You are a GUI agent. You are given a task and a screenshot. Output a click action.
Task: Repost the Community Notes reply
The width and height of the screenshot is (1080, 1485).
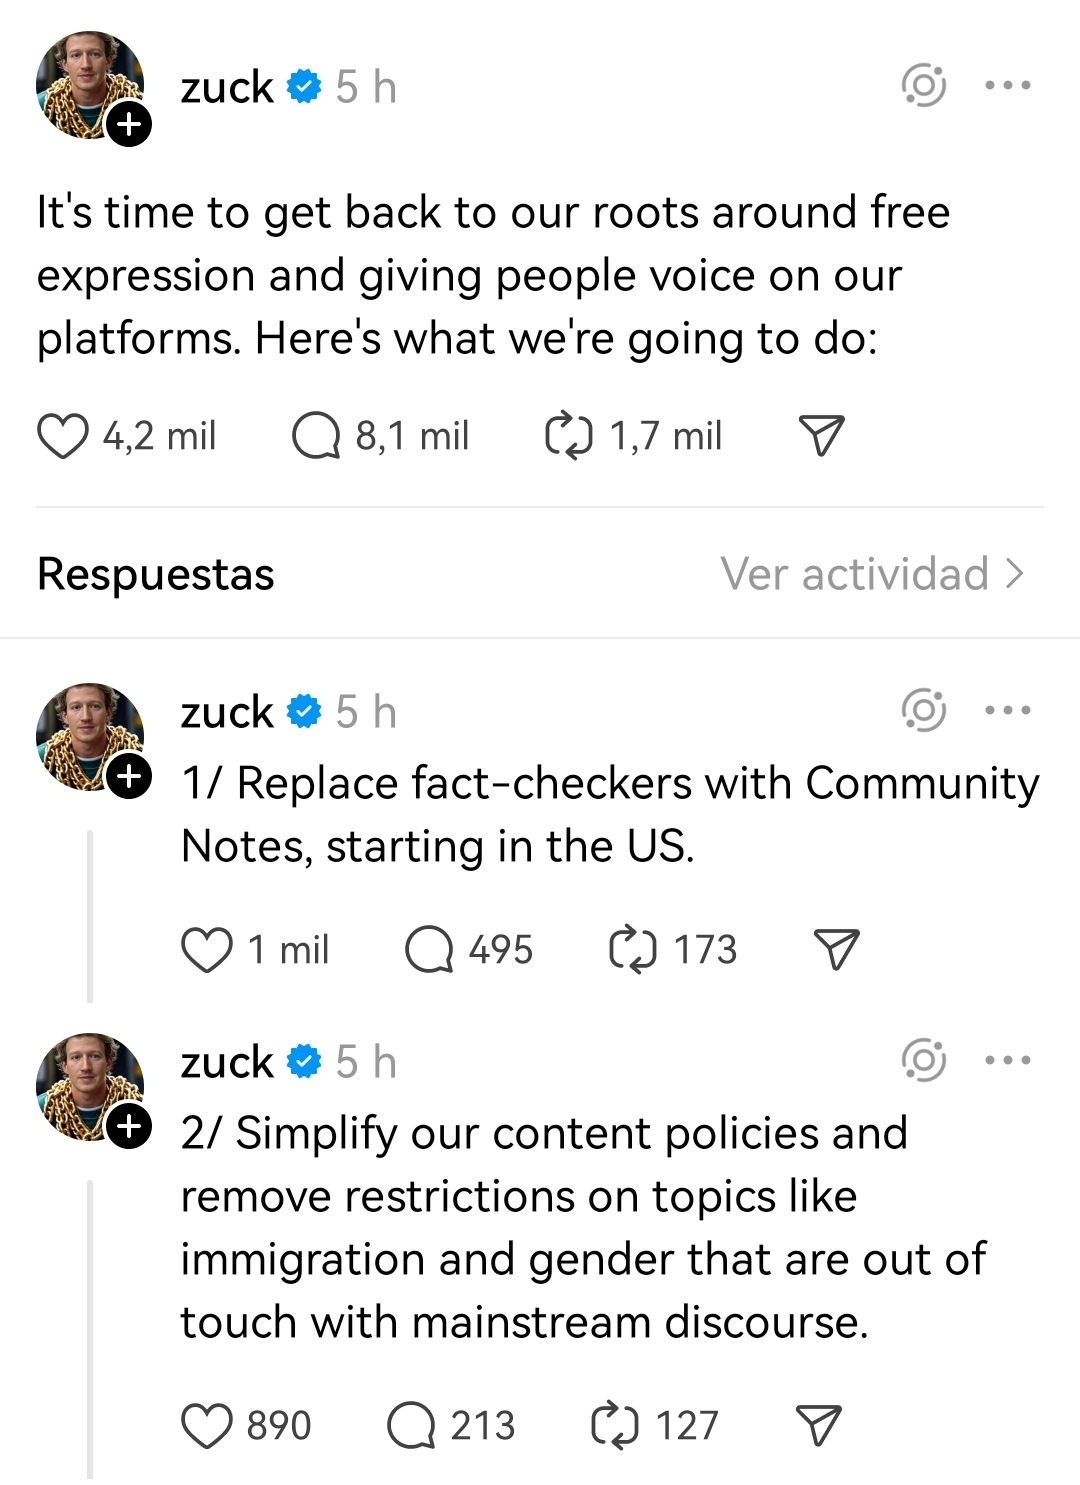click(x=633, y=950)
